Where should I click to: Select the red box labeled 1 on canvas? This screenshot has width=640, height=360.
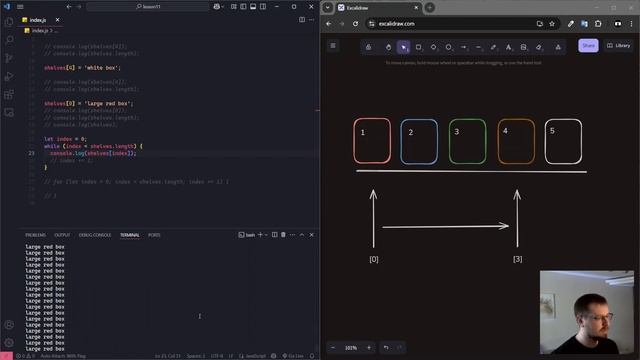click(372, 141)
